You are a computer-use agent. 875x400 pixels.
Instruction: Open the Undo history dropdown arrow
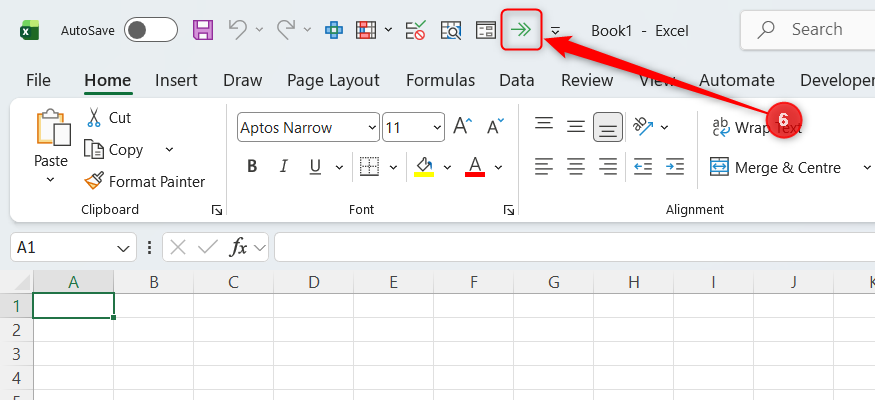[259, 30]
